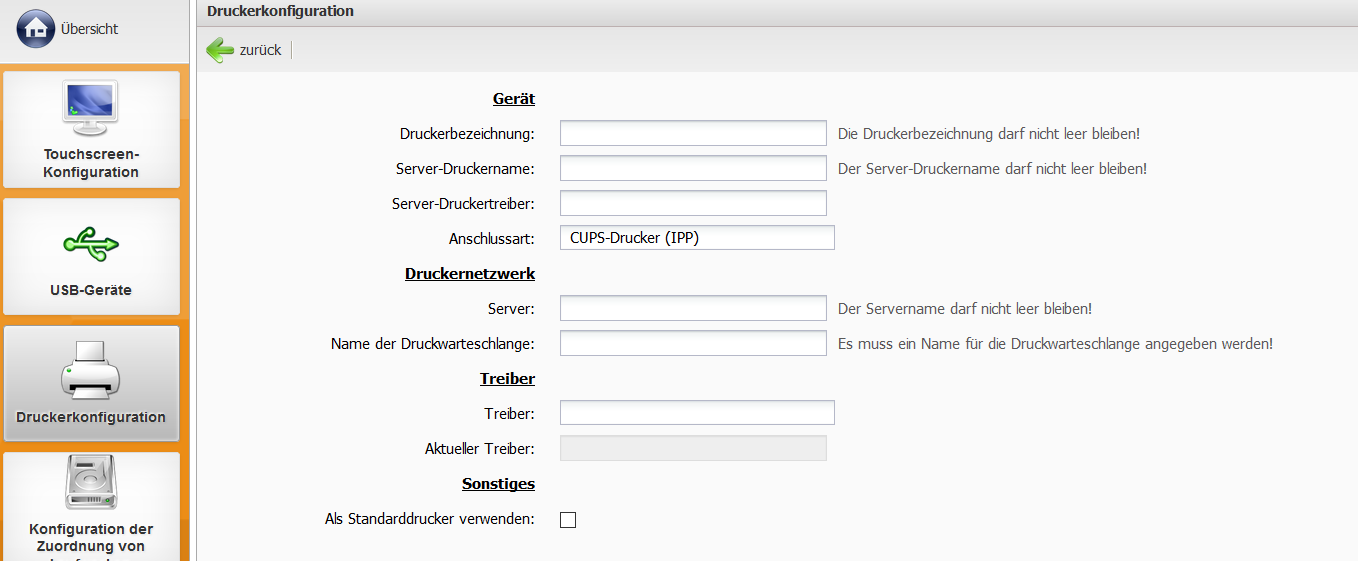Select the Name der Druckwarteschlange field
1358x561 pixels.
click(692, 344)
